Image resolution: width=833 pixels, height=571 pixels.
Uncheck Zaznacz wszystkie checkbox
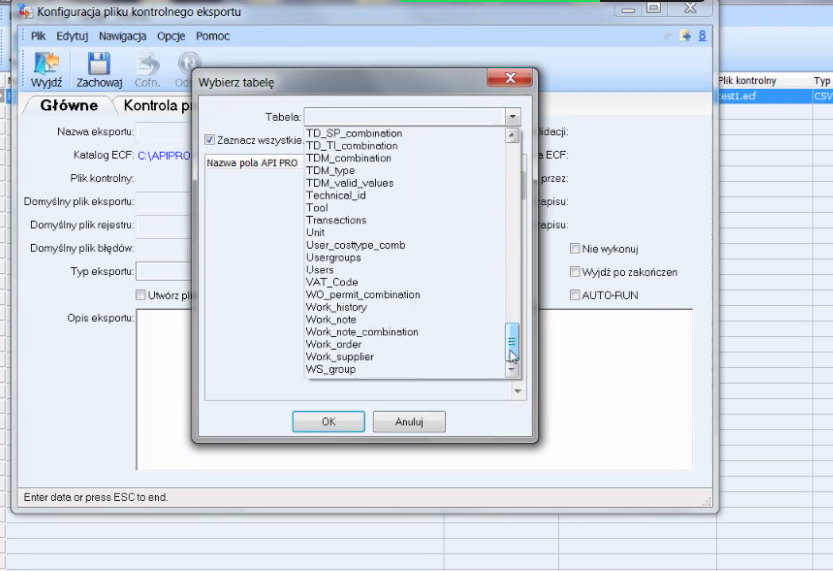209,140
